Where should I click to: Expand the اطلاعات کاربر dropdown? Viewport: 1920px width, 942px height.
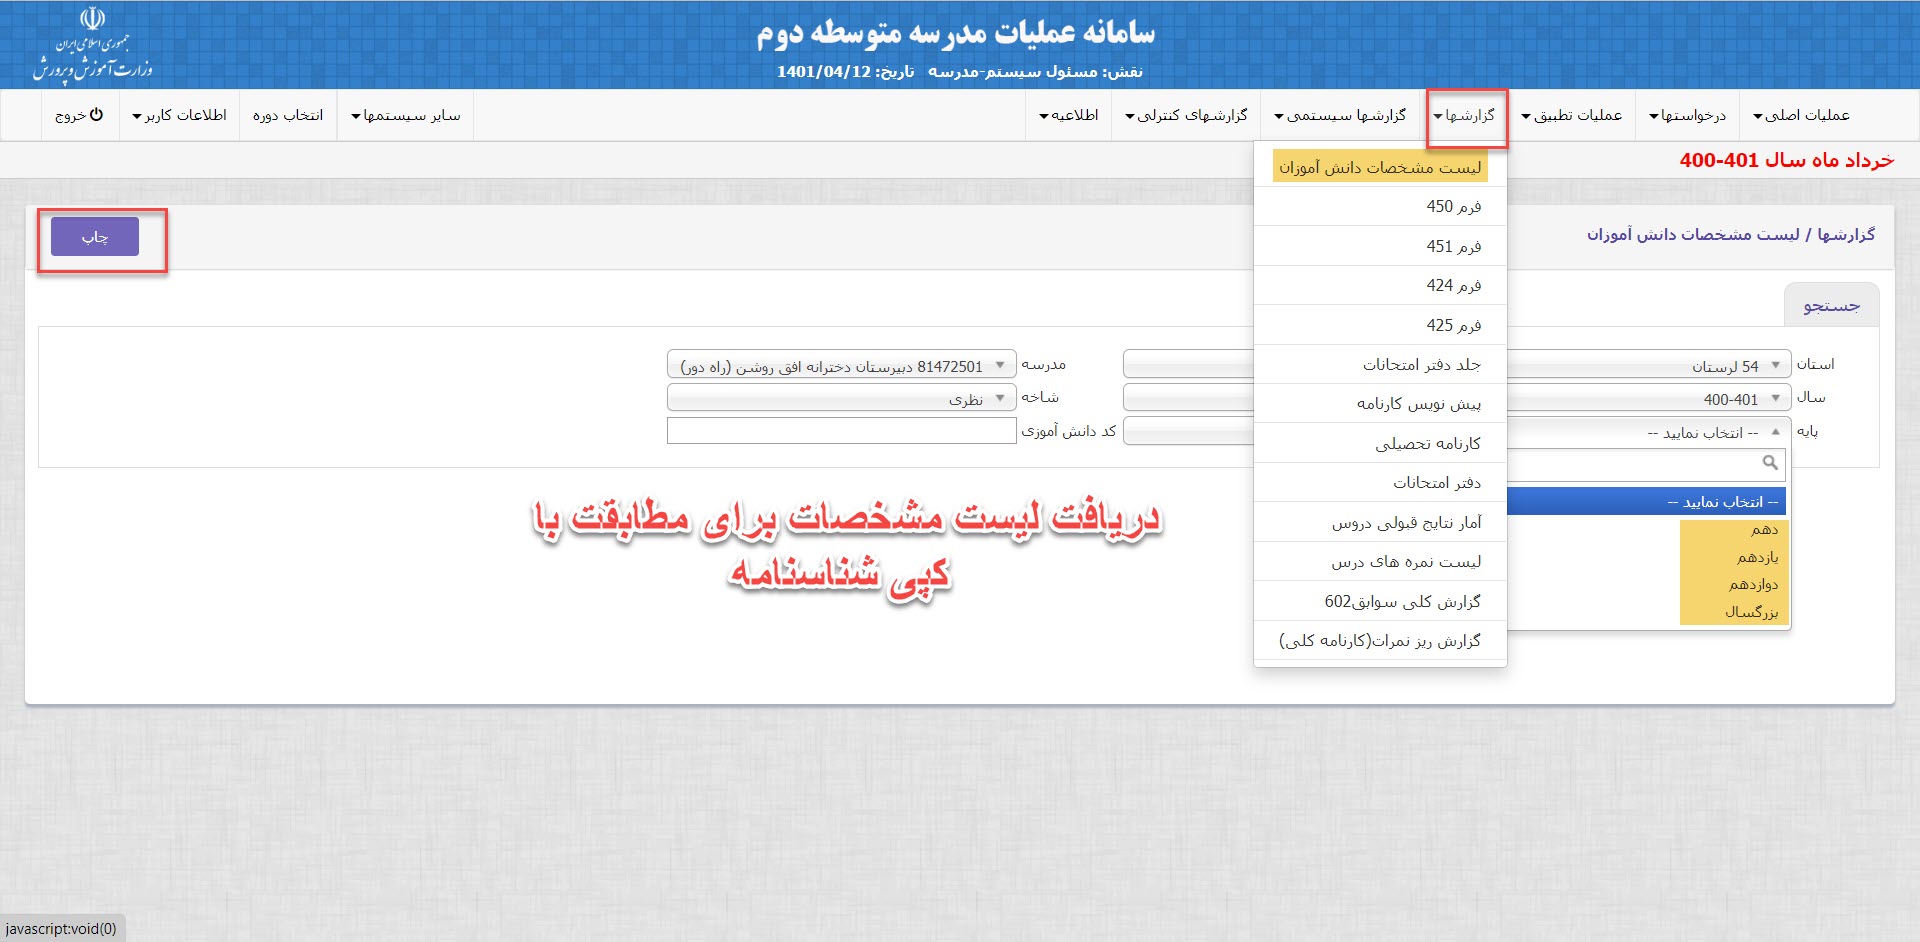point(180,116)
